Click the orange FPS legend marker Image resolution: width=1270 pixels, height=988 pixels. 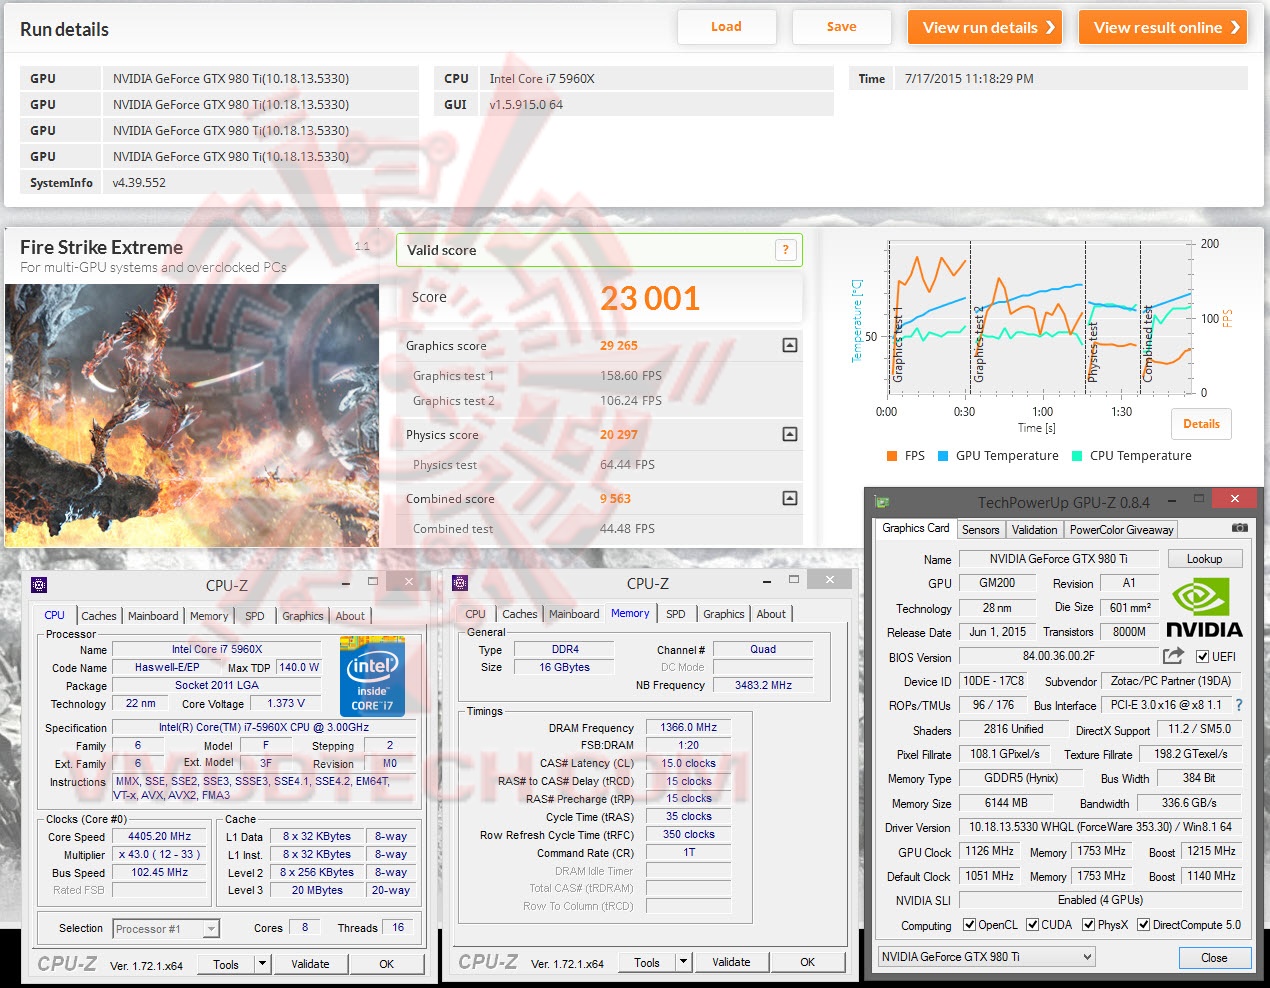[892, 456]
